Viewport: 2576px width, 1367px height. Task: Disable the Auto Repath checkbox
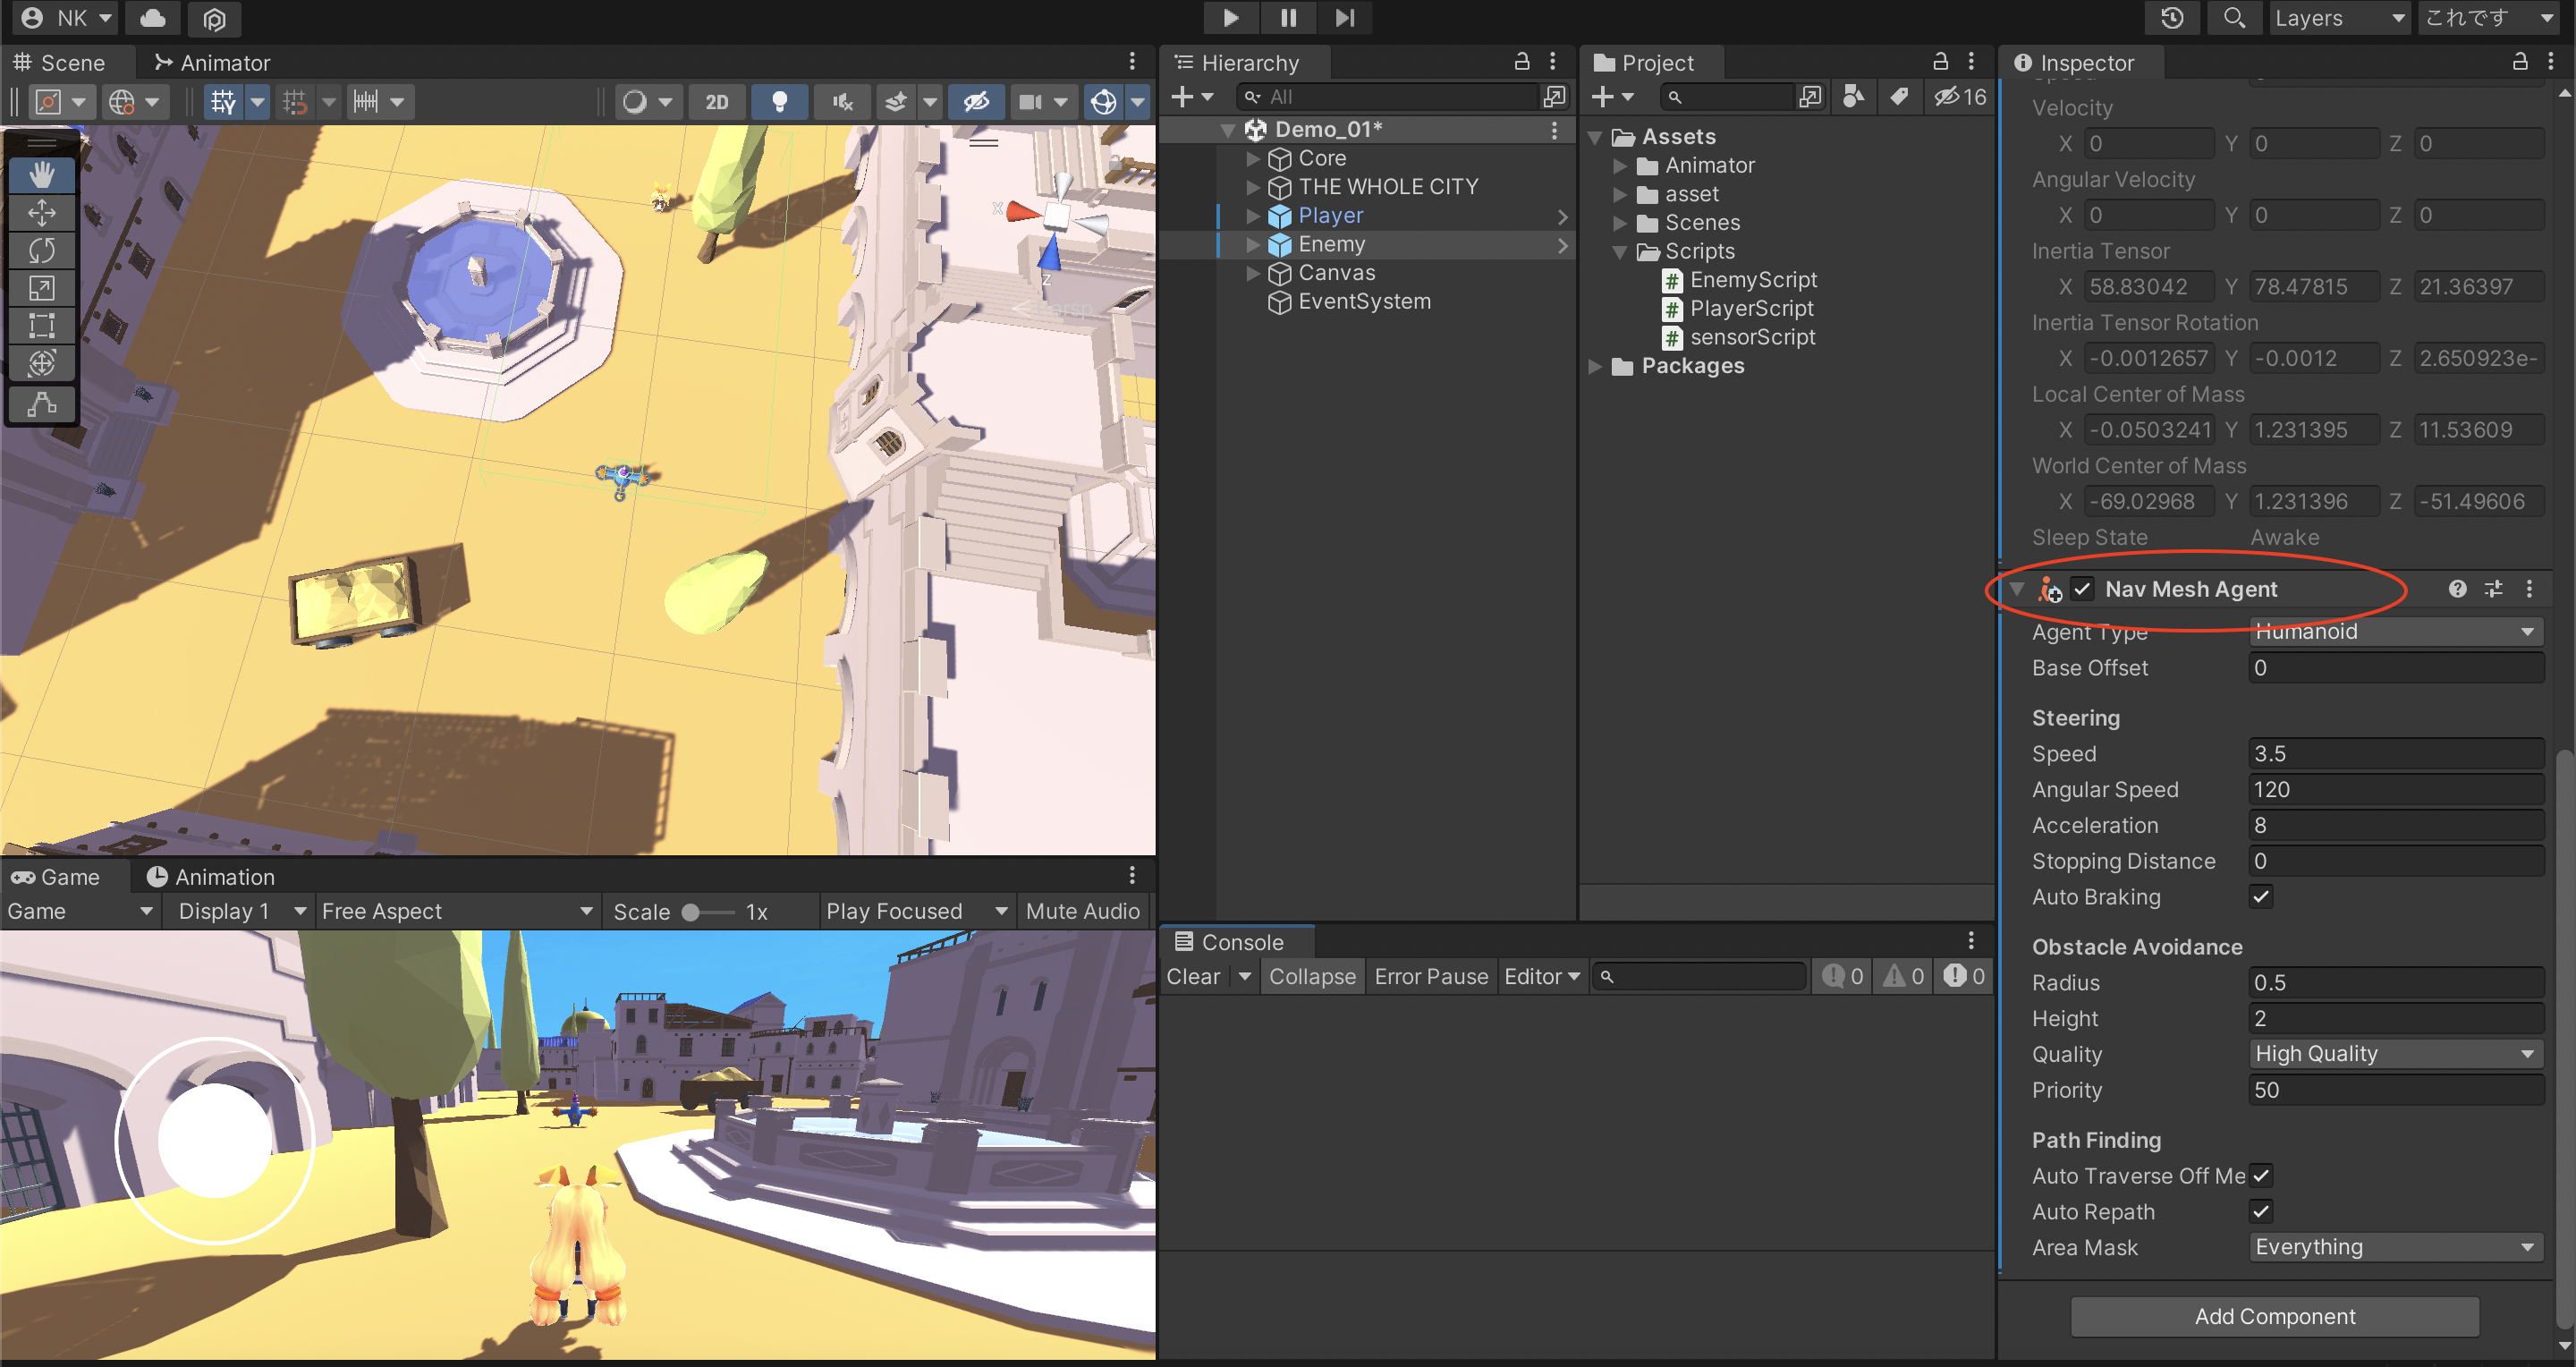click(2261, 1211)
